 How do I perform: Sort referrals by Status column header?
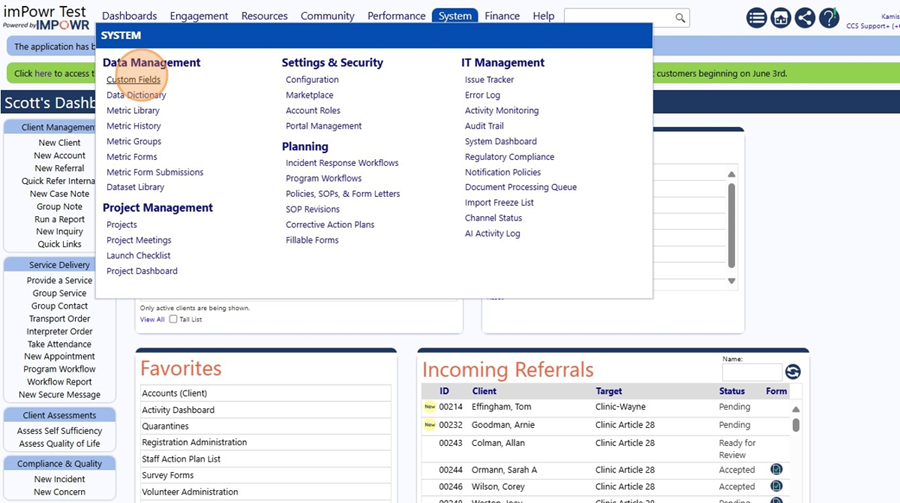[732, 391]
